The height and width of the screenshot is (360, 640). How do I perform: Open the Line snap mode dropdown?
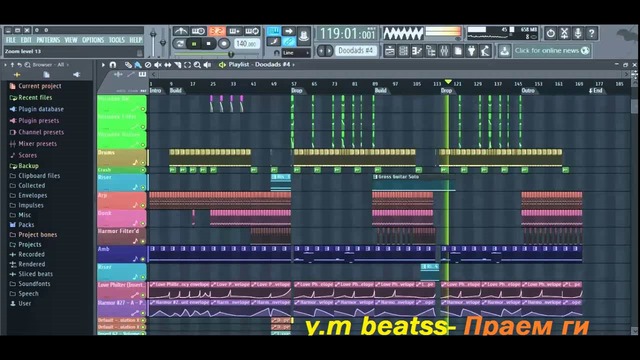296,53
